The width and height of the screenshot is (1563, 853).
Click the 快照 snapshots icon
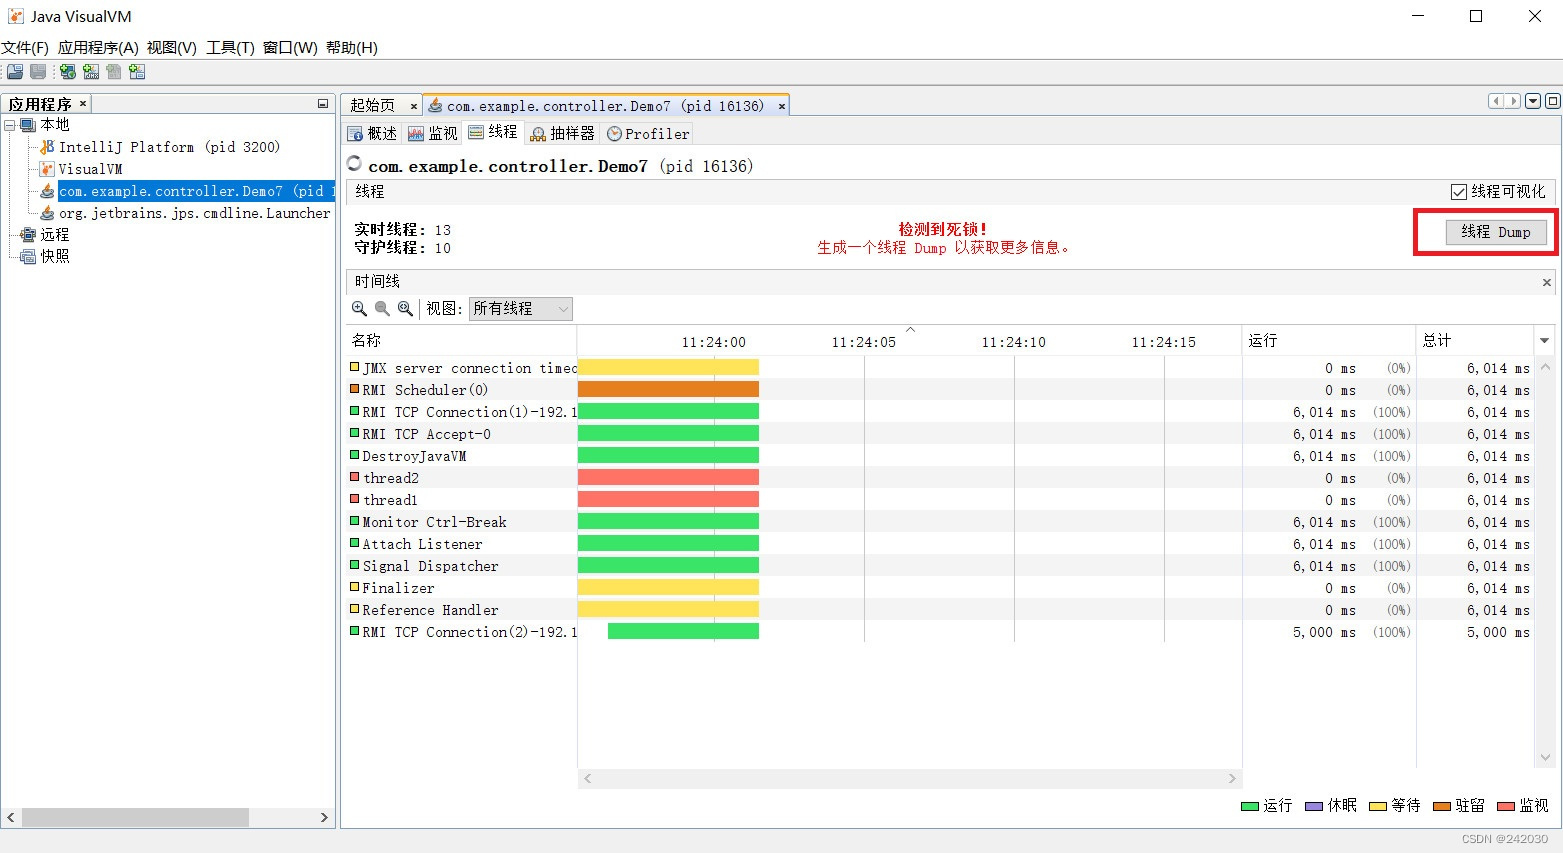coord(28,257)
